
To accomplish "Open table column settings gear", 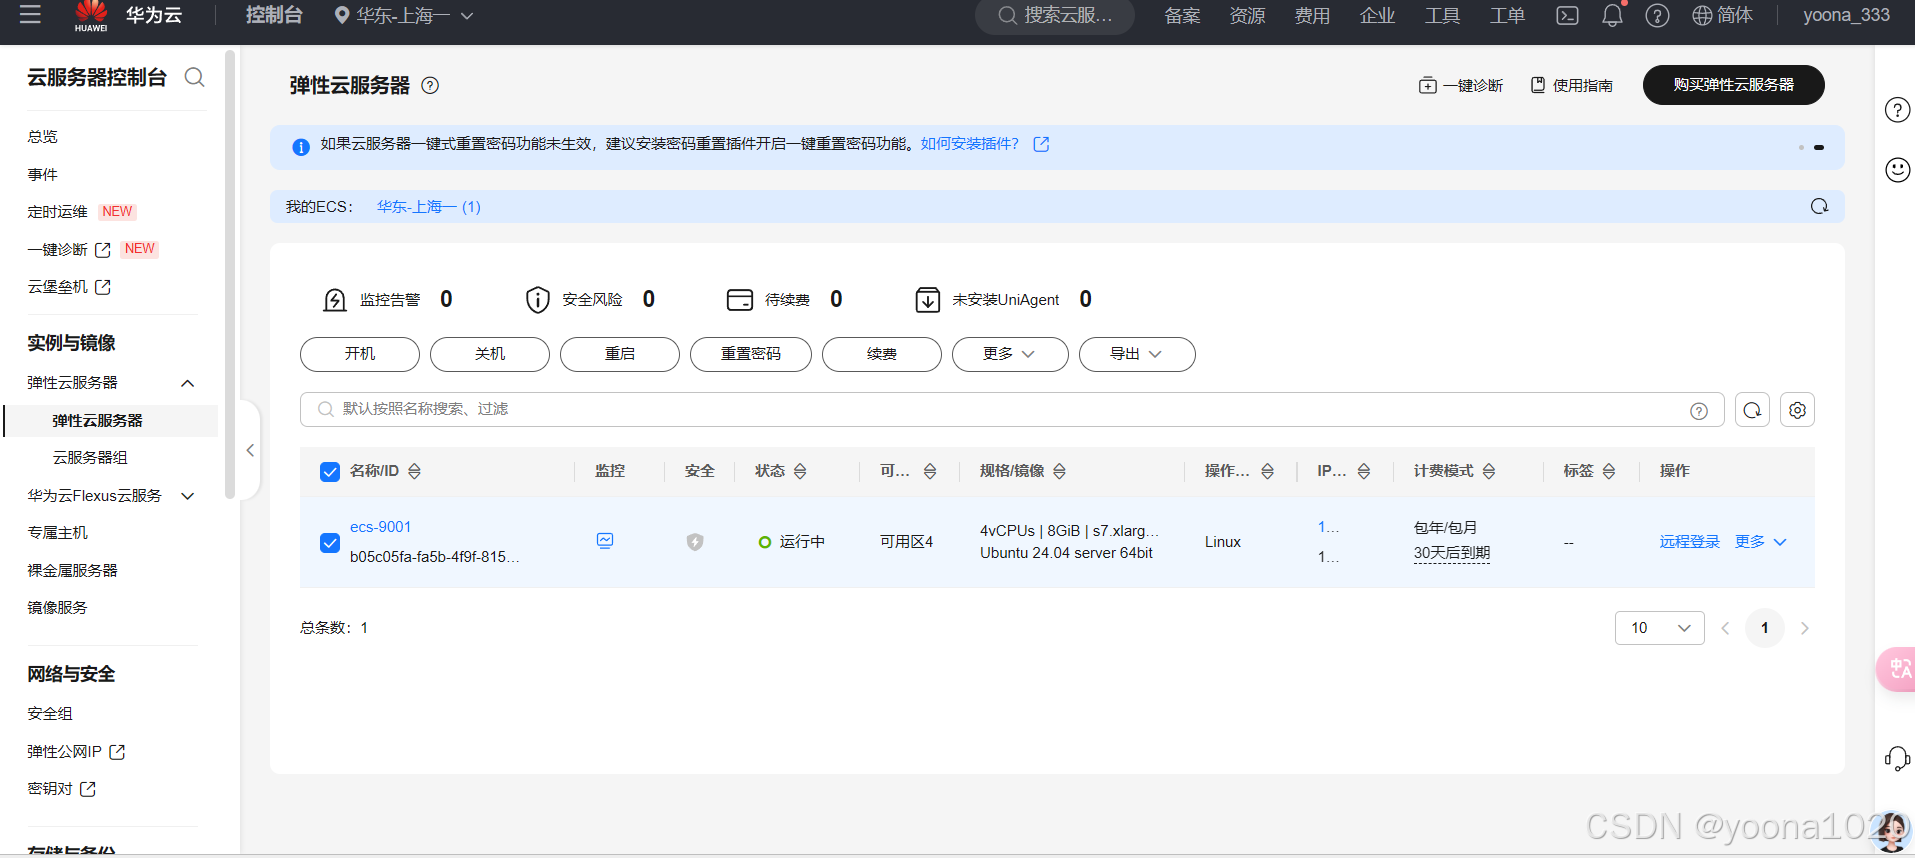I will pyautogui.click(x=1797, y=410).
